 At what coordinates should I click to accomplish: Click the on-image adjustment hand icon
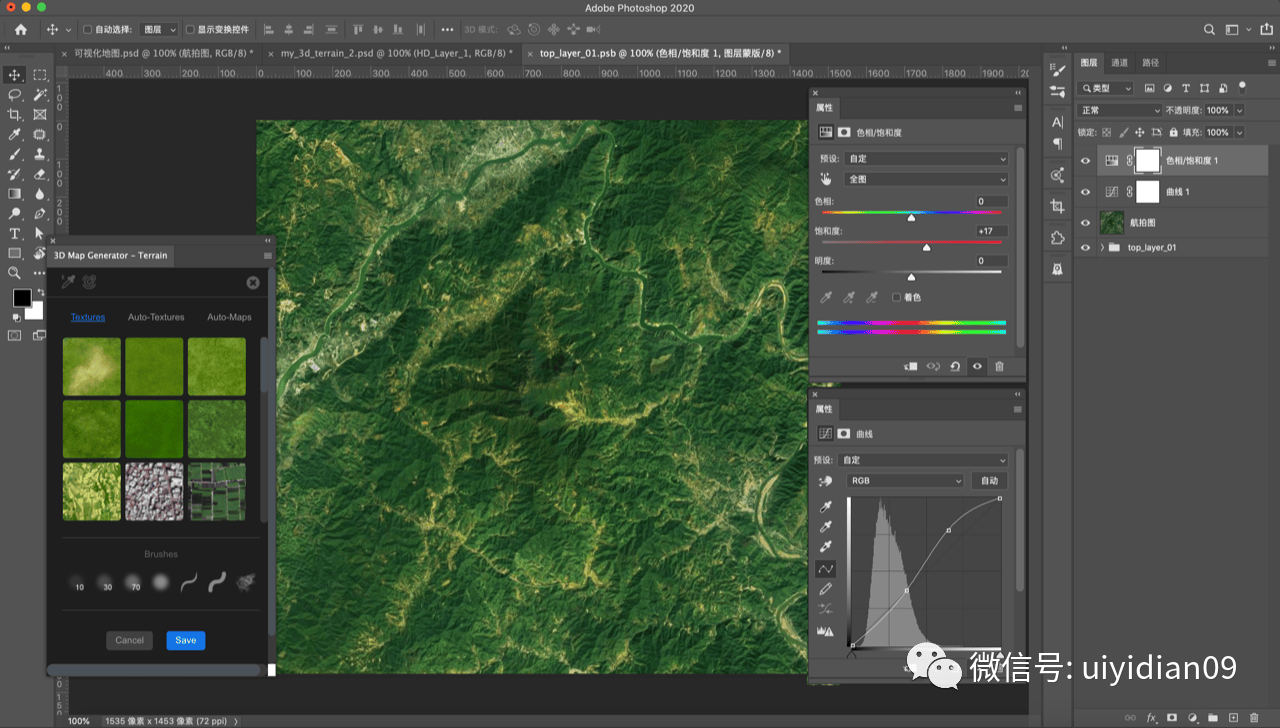(x=826, y=179)
